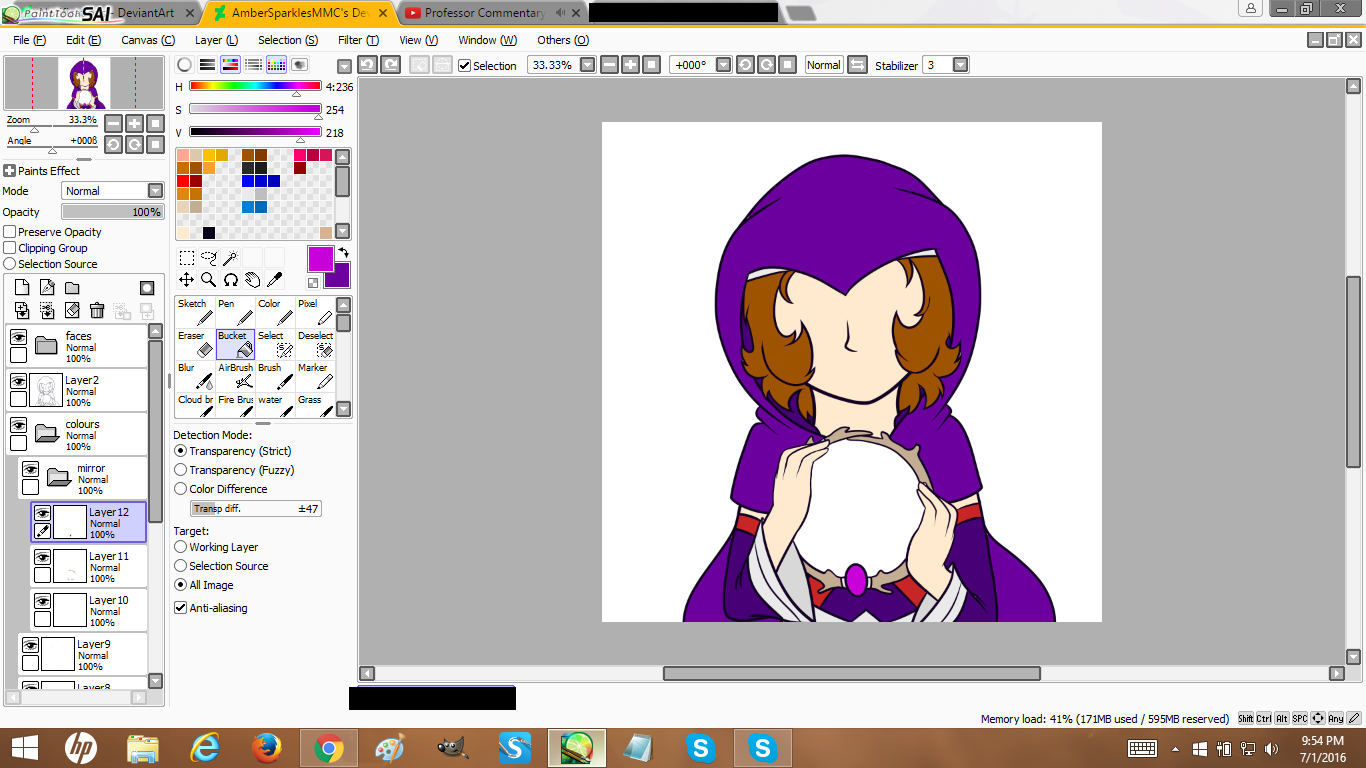This screenshot has height=768, width=1366.
Task: Activate the Lasso selection tool
Action: (209, 258)
